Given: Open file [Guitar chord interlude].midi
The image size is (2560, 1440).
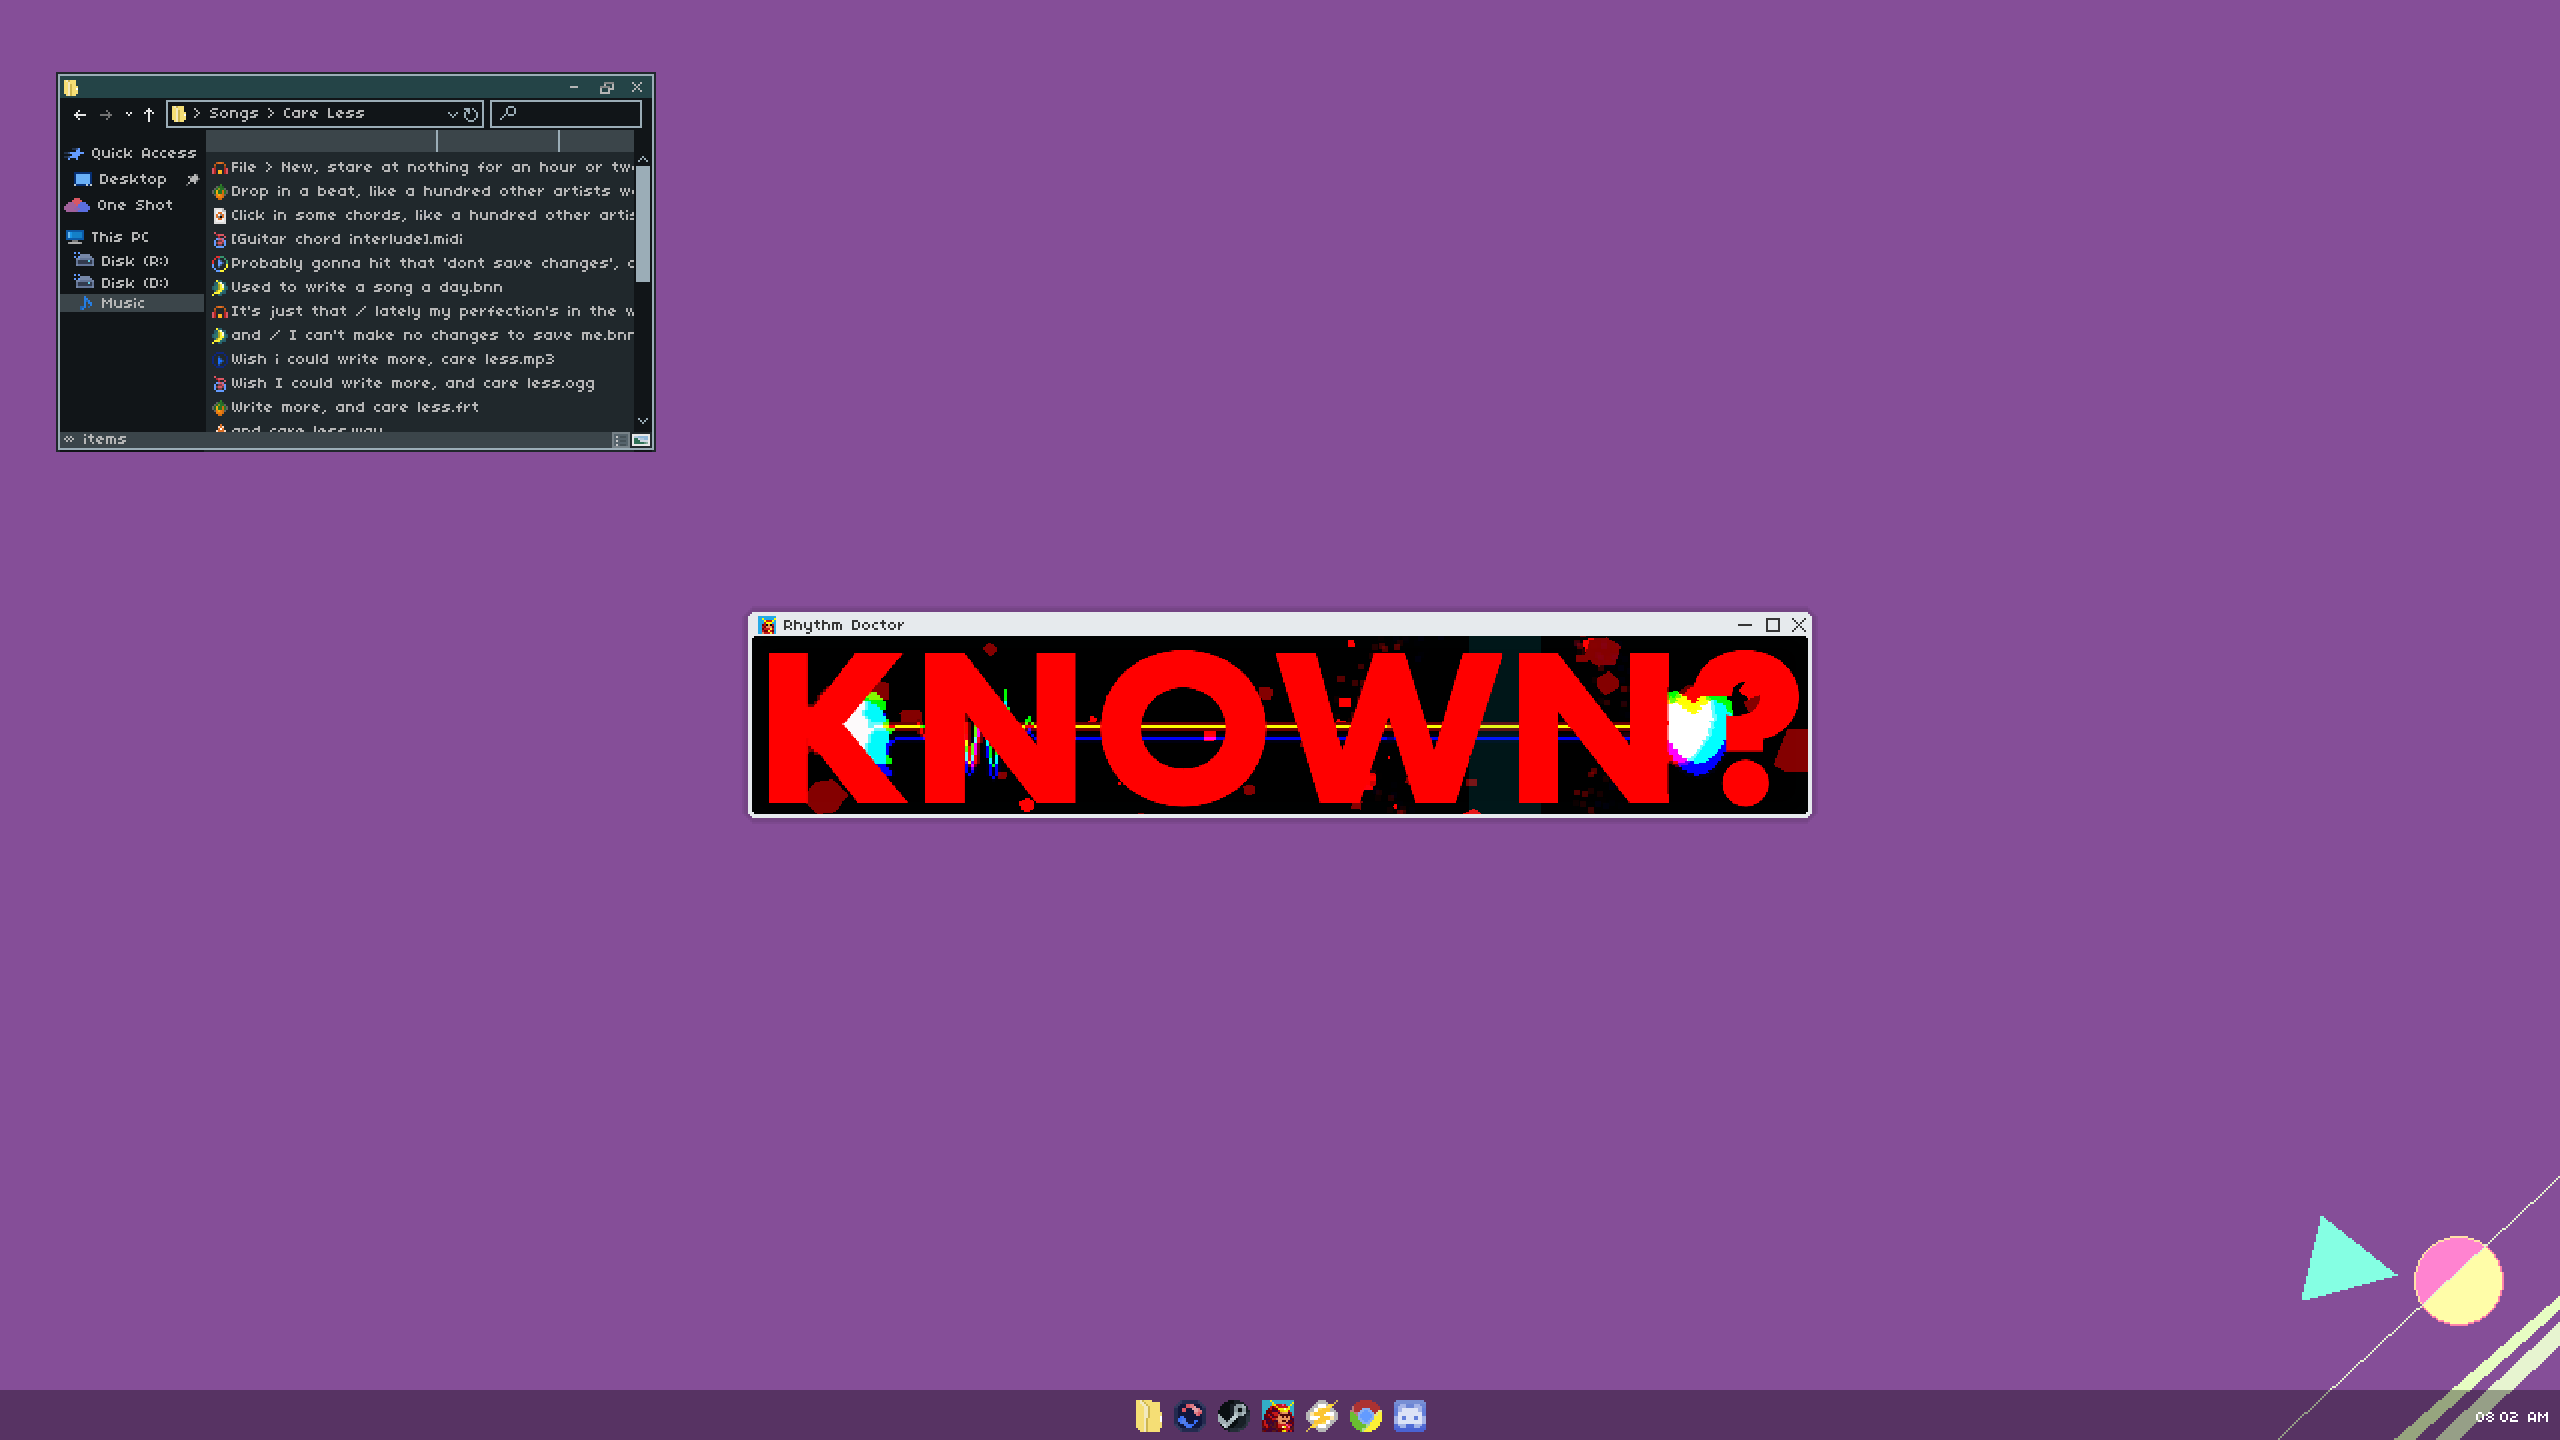Looking at the screenshot, I should [x=346, y=239].
